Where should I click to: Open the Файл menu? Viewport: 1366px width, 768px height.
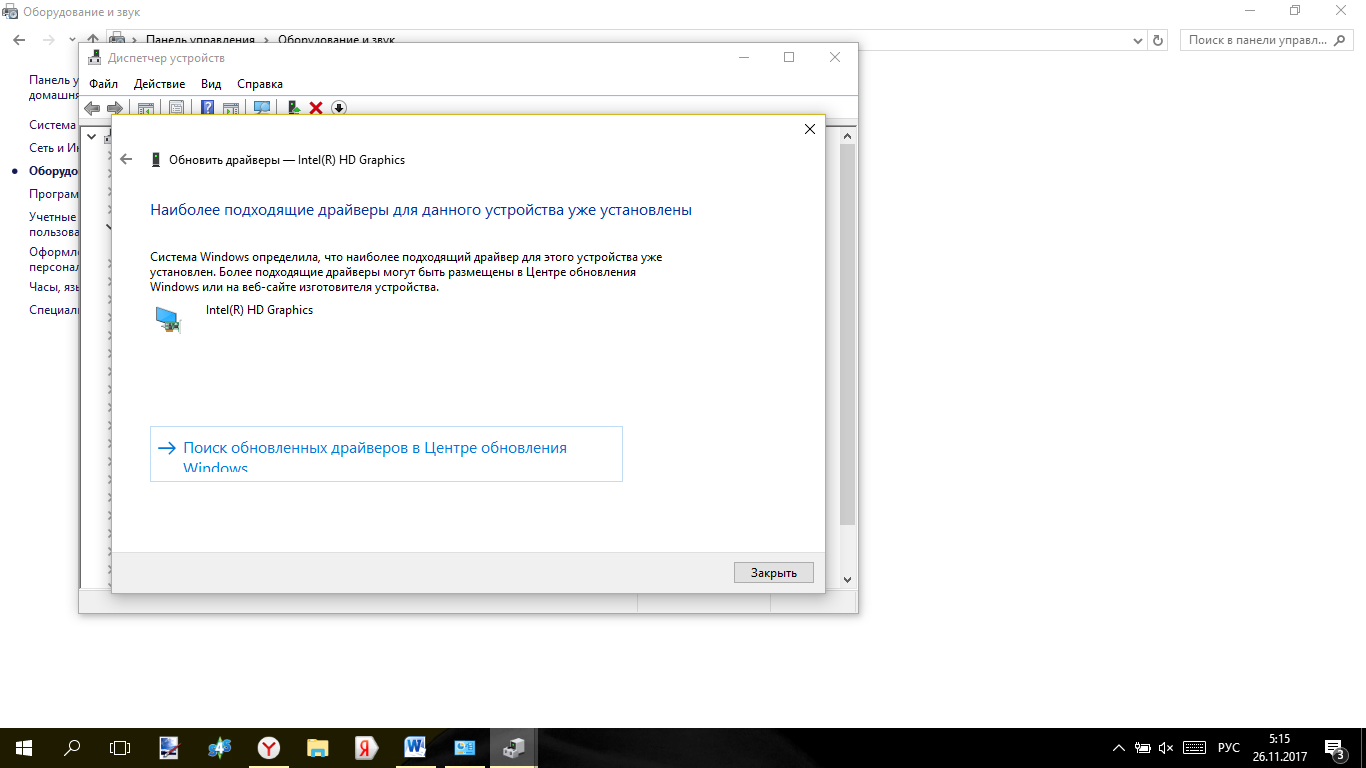(x=103, y=84)
